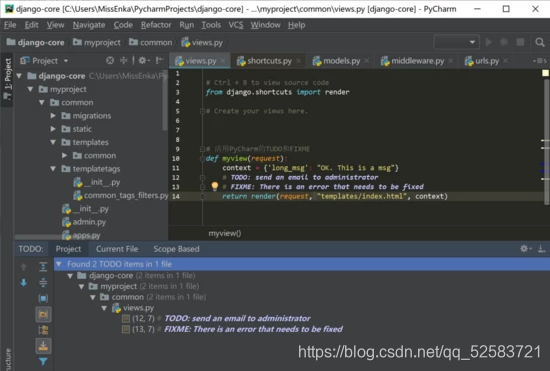Close the models.py editor tab

tap(367, 61)
